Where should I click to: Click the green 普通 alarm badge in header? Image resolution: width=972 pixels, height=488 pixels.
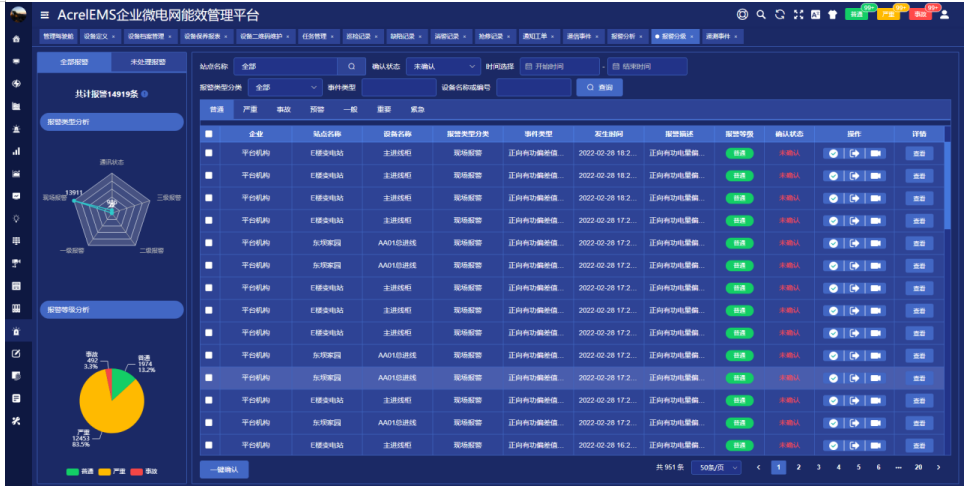(856, 14)
